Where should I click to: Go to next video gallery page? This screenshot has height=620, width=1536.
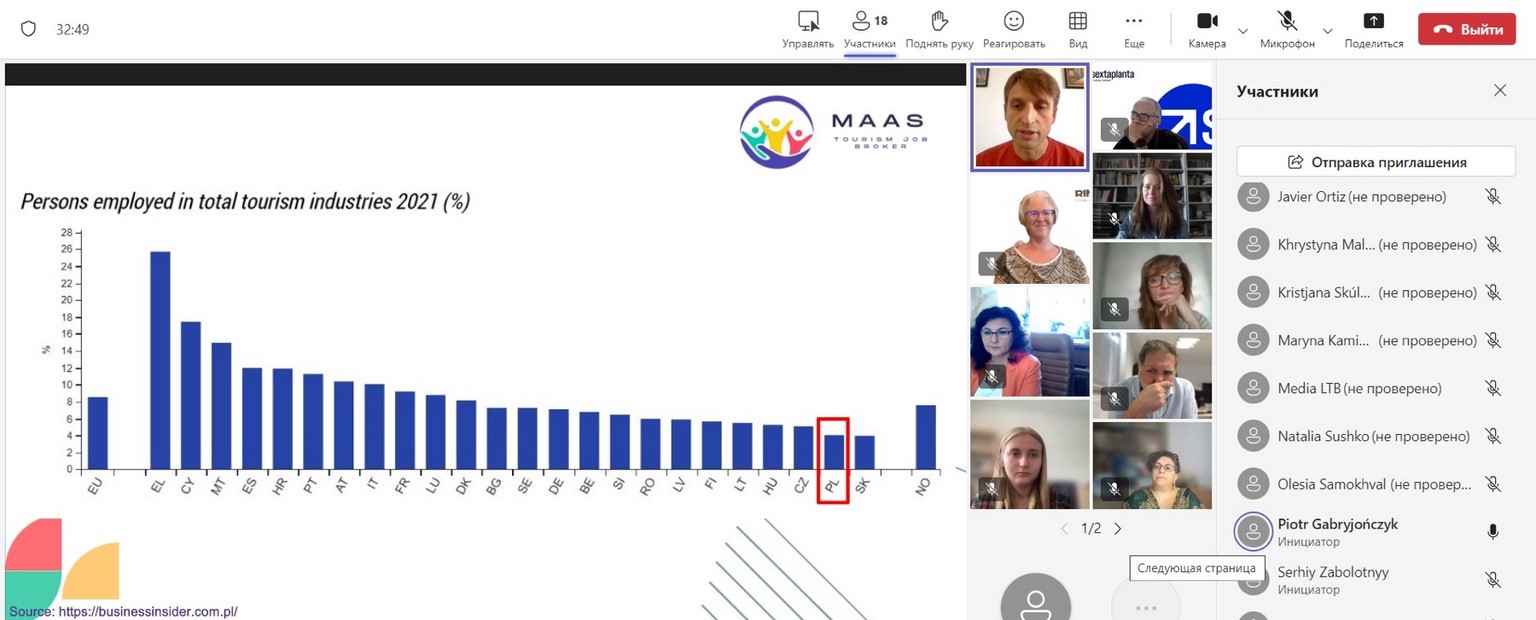point(1118,528)
